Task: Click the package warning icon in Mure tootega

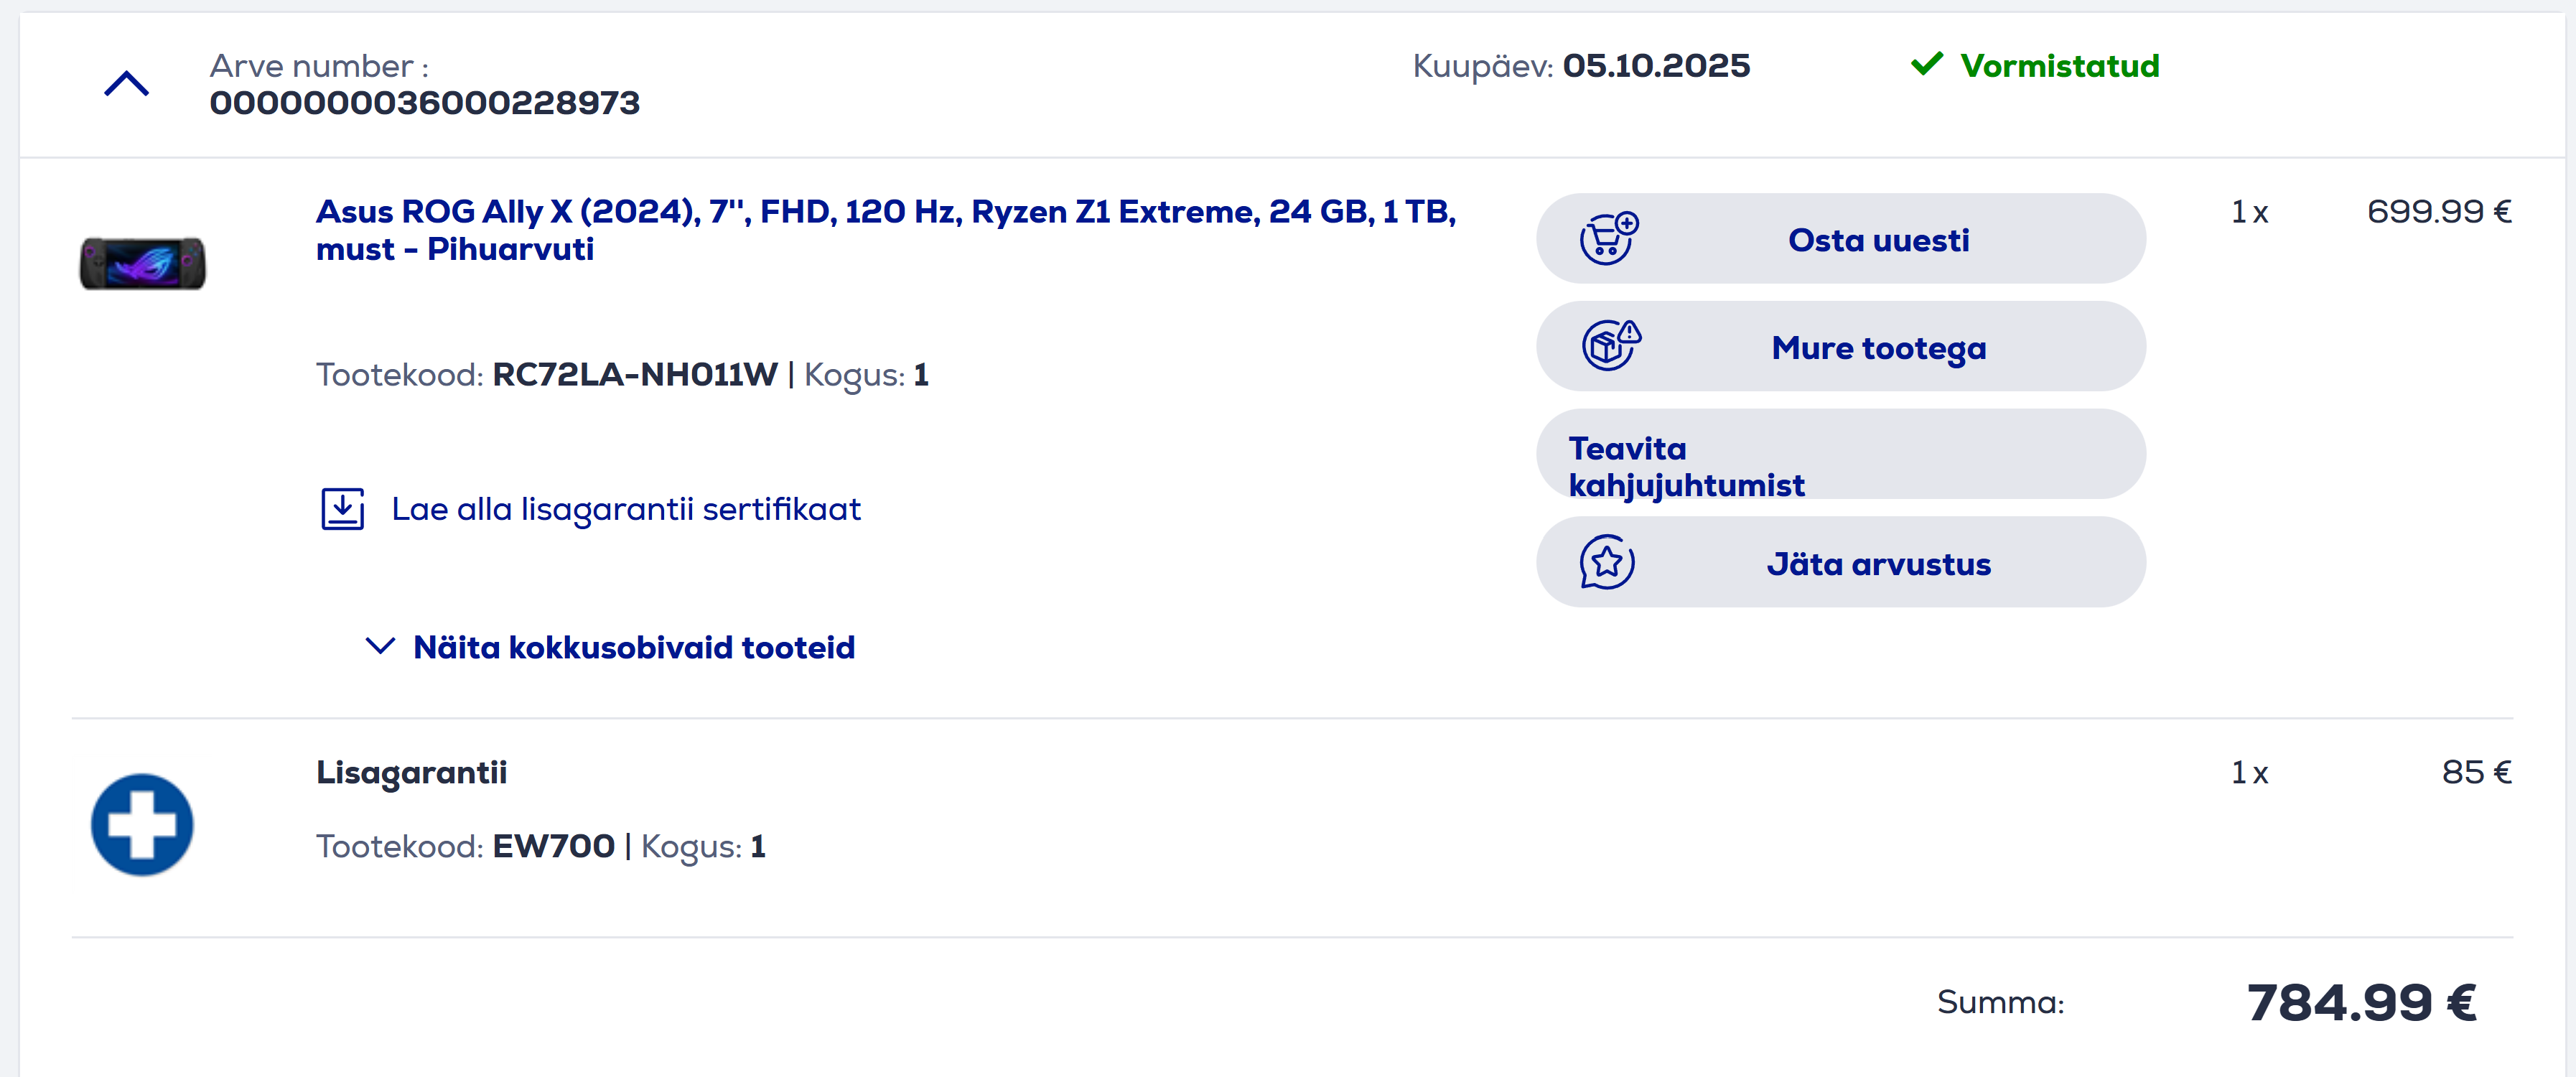Action: click(x=1610, y=346)
